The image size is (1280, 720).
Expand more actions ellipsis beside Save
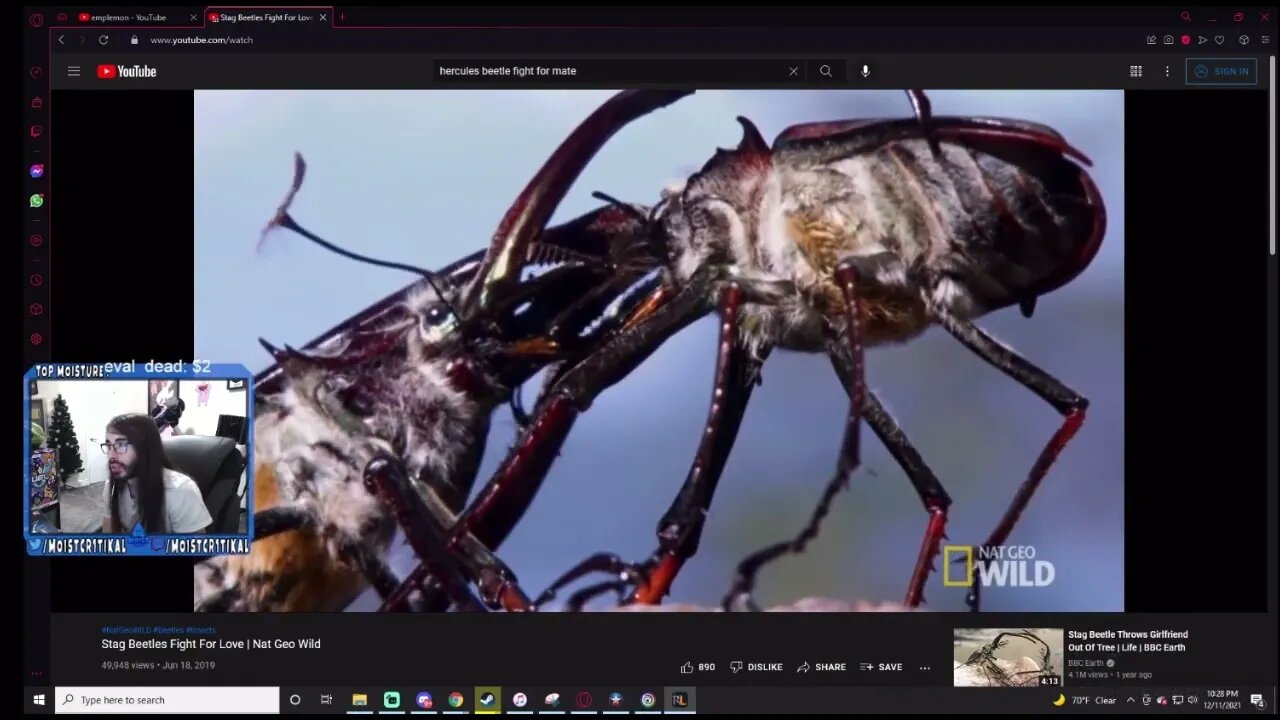click(925, 667)
